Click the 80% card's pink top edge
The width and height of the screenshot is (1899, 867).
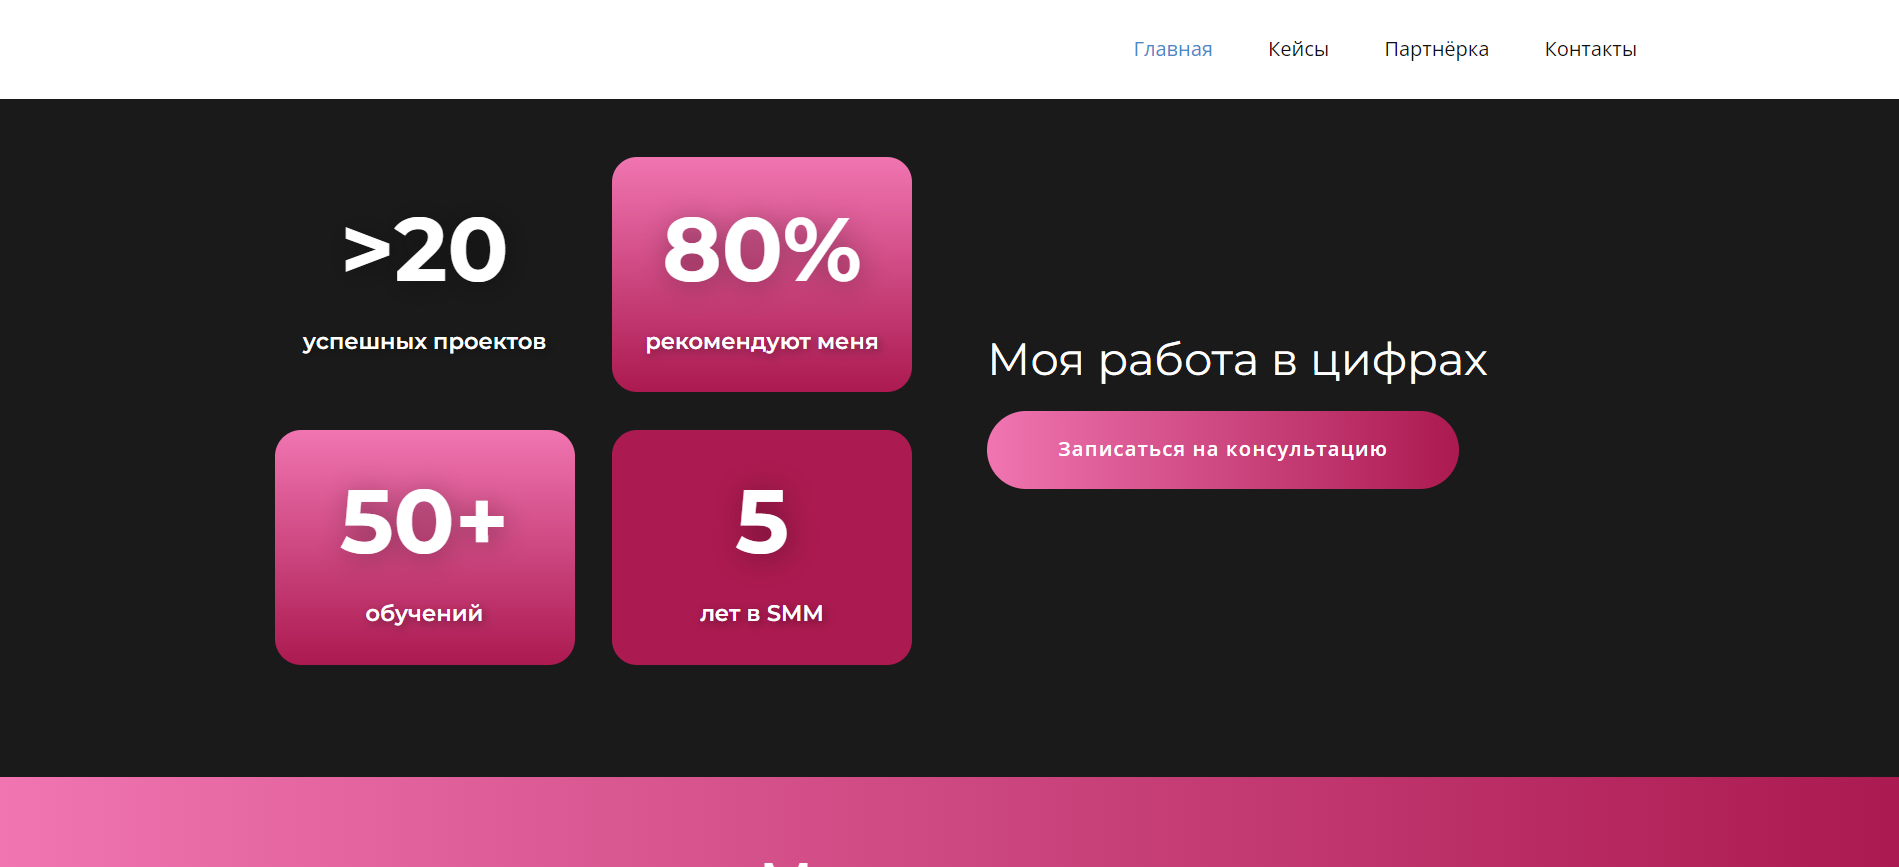(x=762, y=175)
